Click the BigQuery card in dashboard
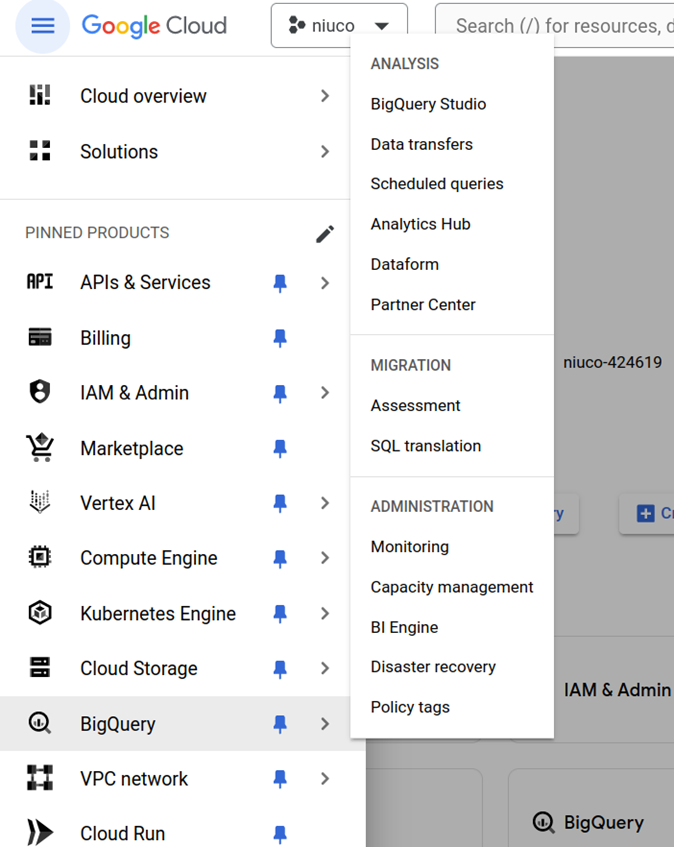The height and width of the screenshot is (847, 674). (591, 808)
